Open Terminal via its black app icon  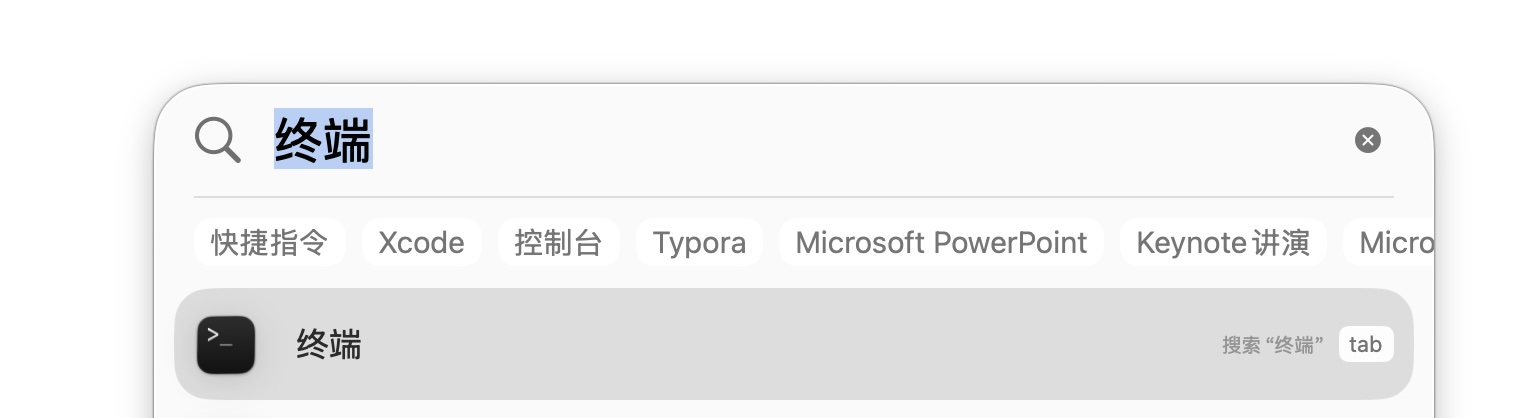pyautogui.click(x=226, y=345)
